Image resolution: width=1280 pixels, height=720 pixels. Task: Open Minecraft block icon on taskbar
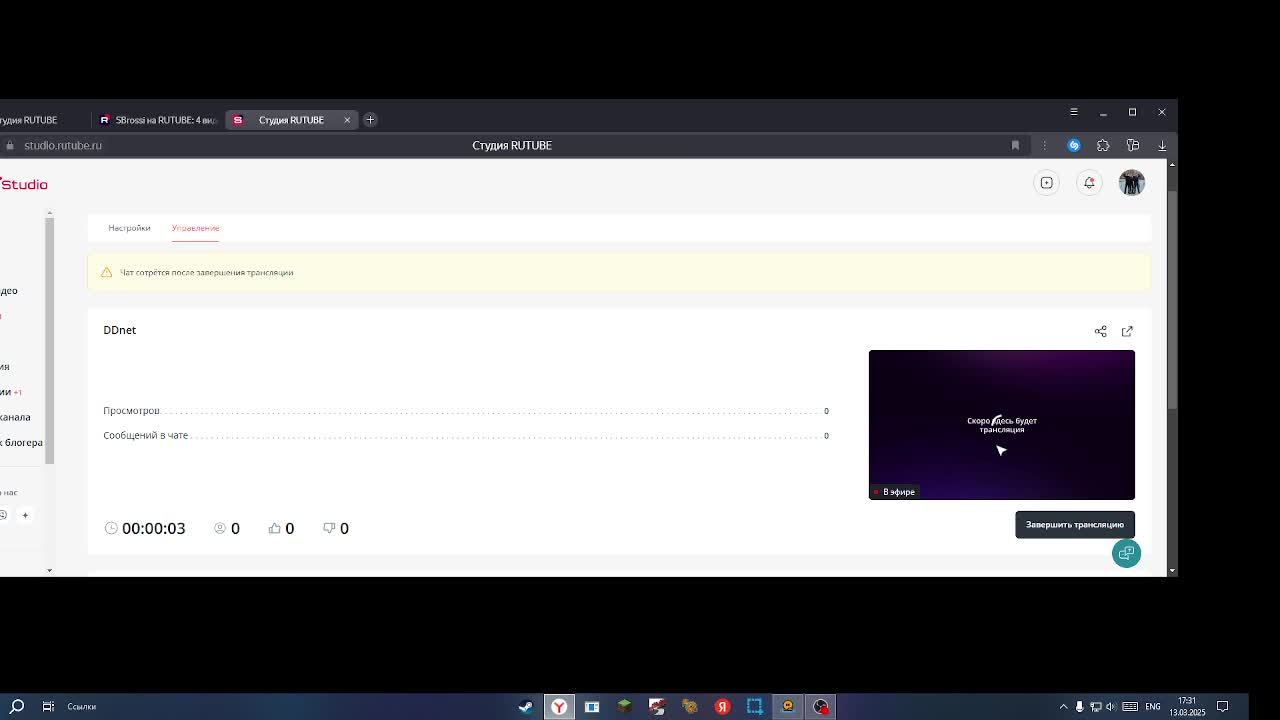tap(624, 706)
